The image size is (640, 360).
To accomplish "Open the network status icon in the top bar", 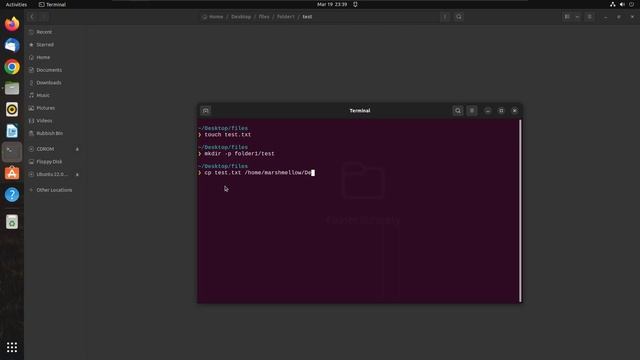I will click(613, 4).
